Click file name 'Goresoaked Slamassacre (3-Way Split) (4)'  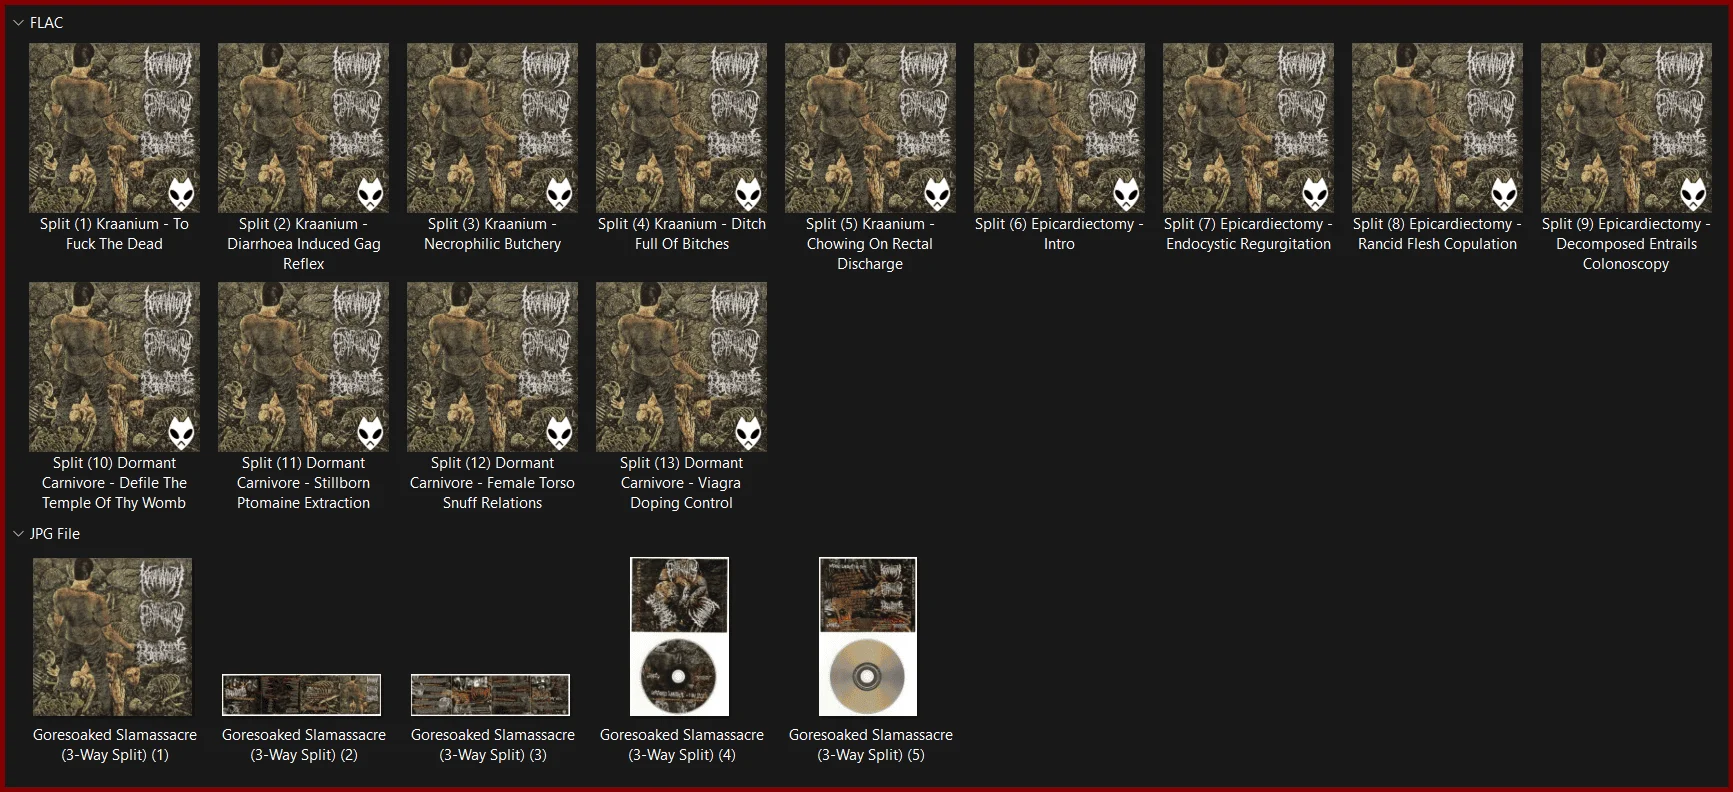pyautogui.click(x=681, y=745)
